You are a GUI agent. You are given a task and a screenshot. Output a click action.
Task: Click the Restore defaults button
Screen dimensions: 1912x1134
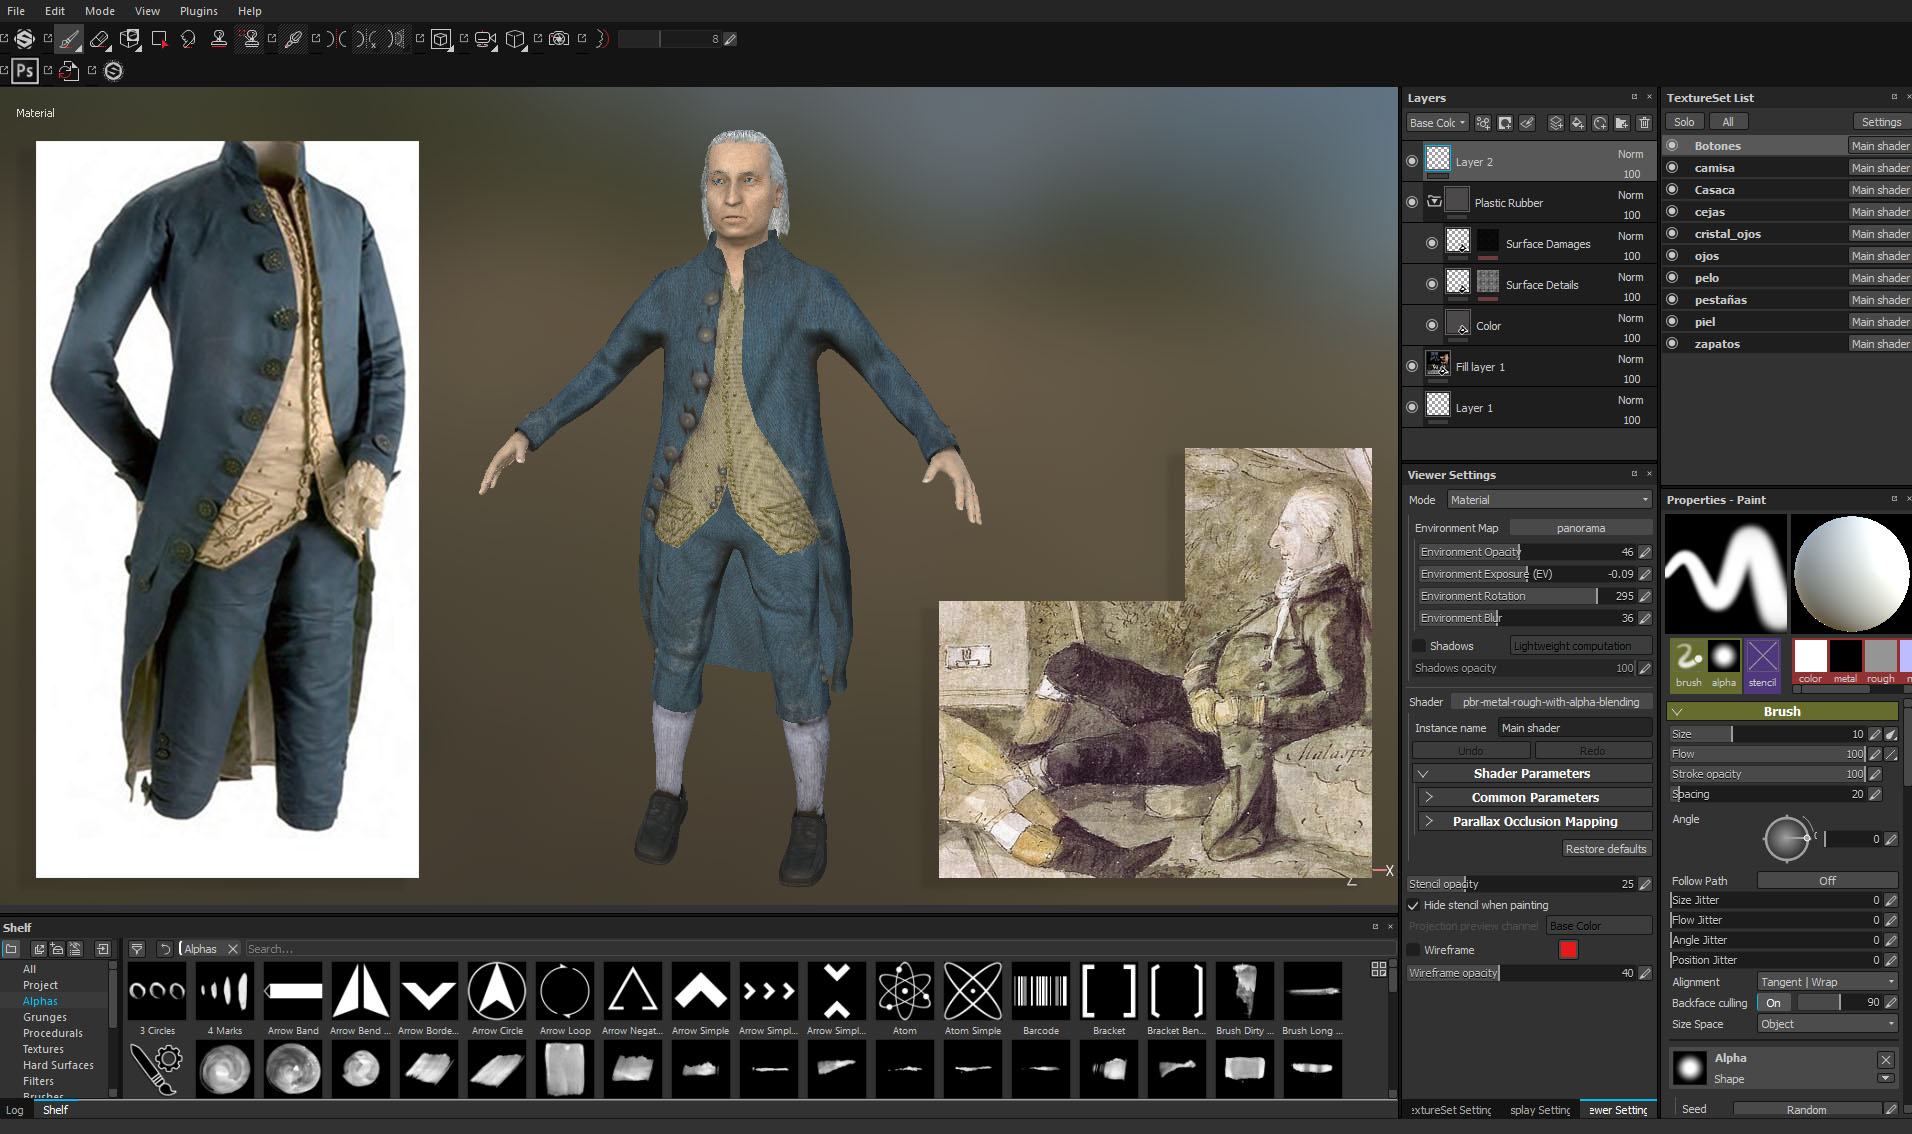(1605, 849)
